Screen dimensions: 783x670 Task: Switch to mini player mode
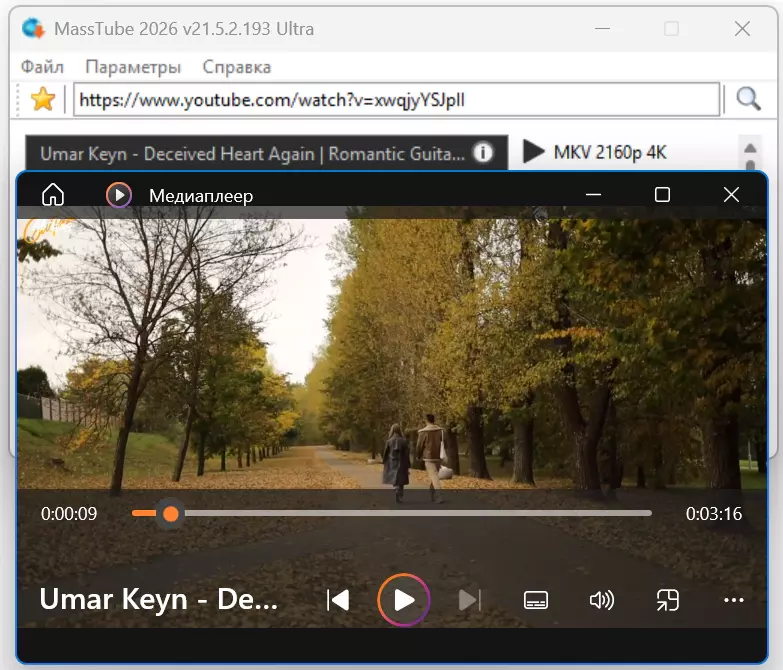tap(668, 600)
